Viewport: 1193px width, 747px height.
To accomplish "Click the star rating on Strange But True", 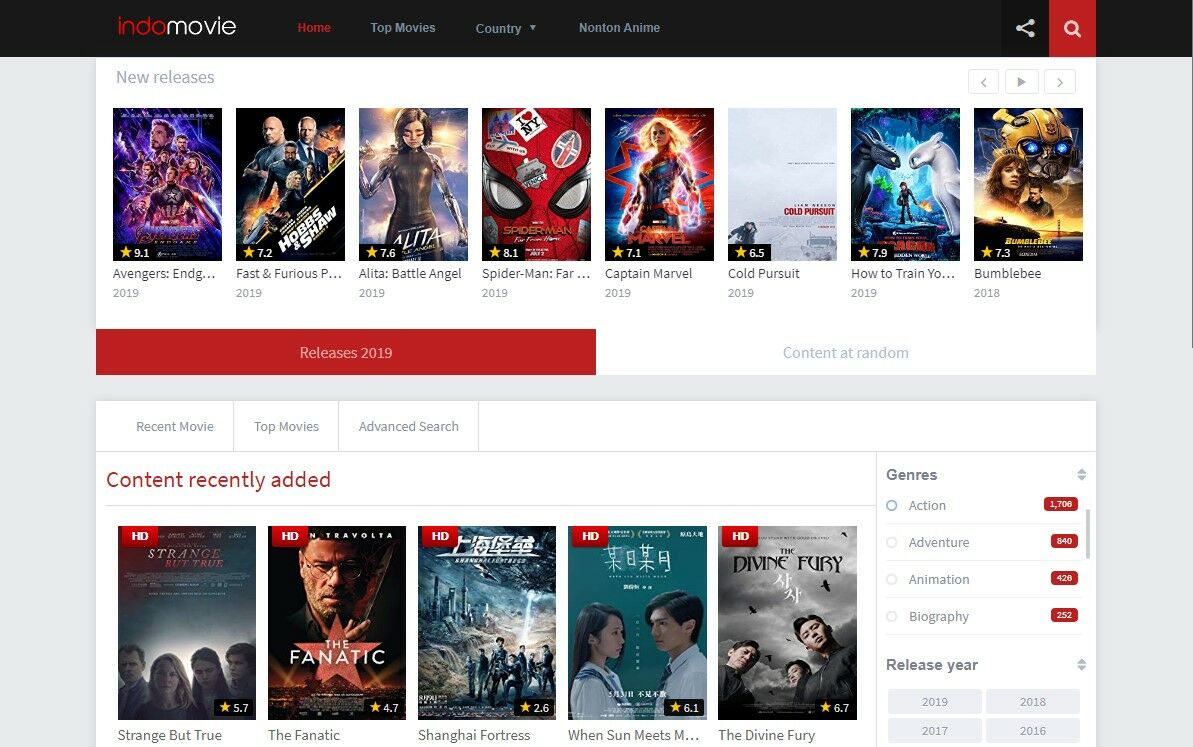I will coord(232,708).
